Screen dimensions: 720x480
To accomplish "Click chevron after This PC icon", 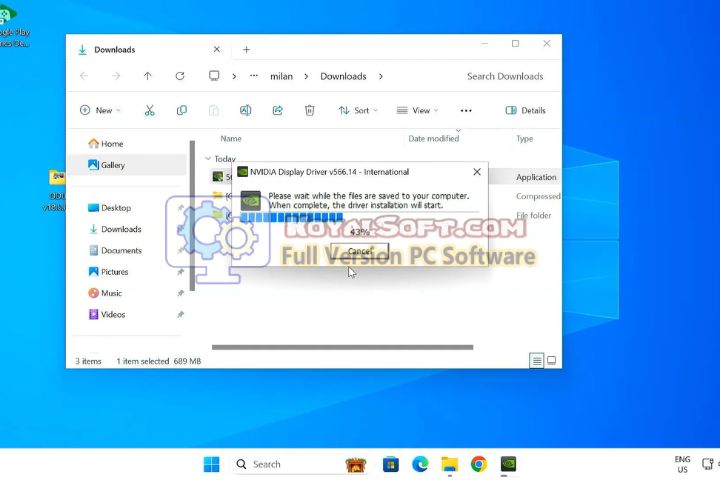I will point(234,76).
